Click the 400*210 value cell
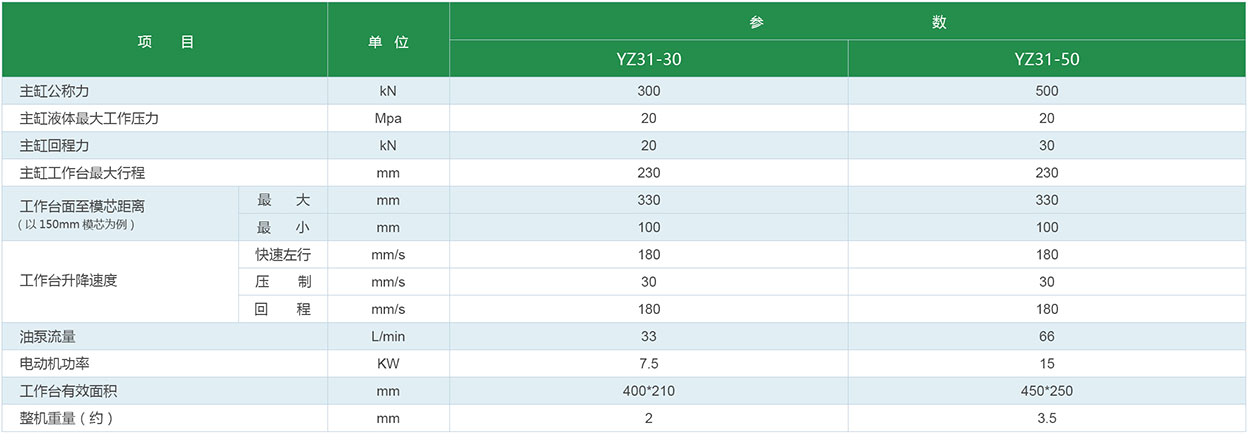This screenshot has width=1250, height=443. 648,391
